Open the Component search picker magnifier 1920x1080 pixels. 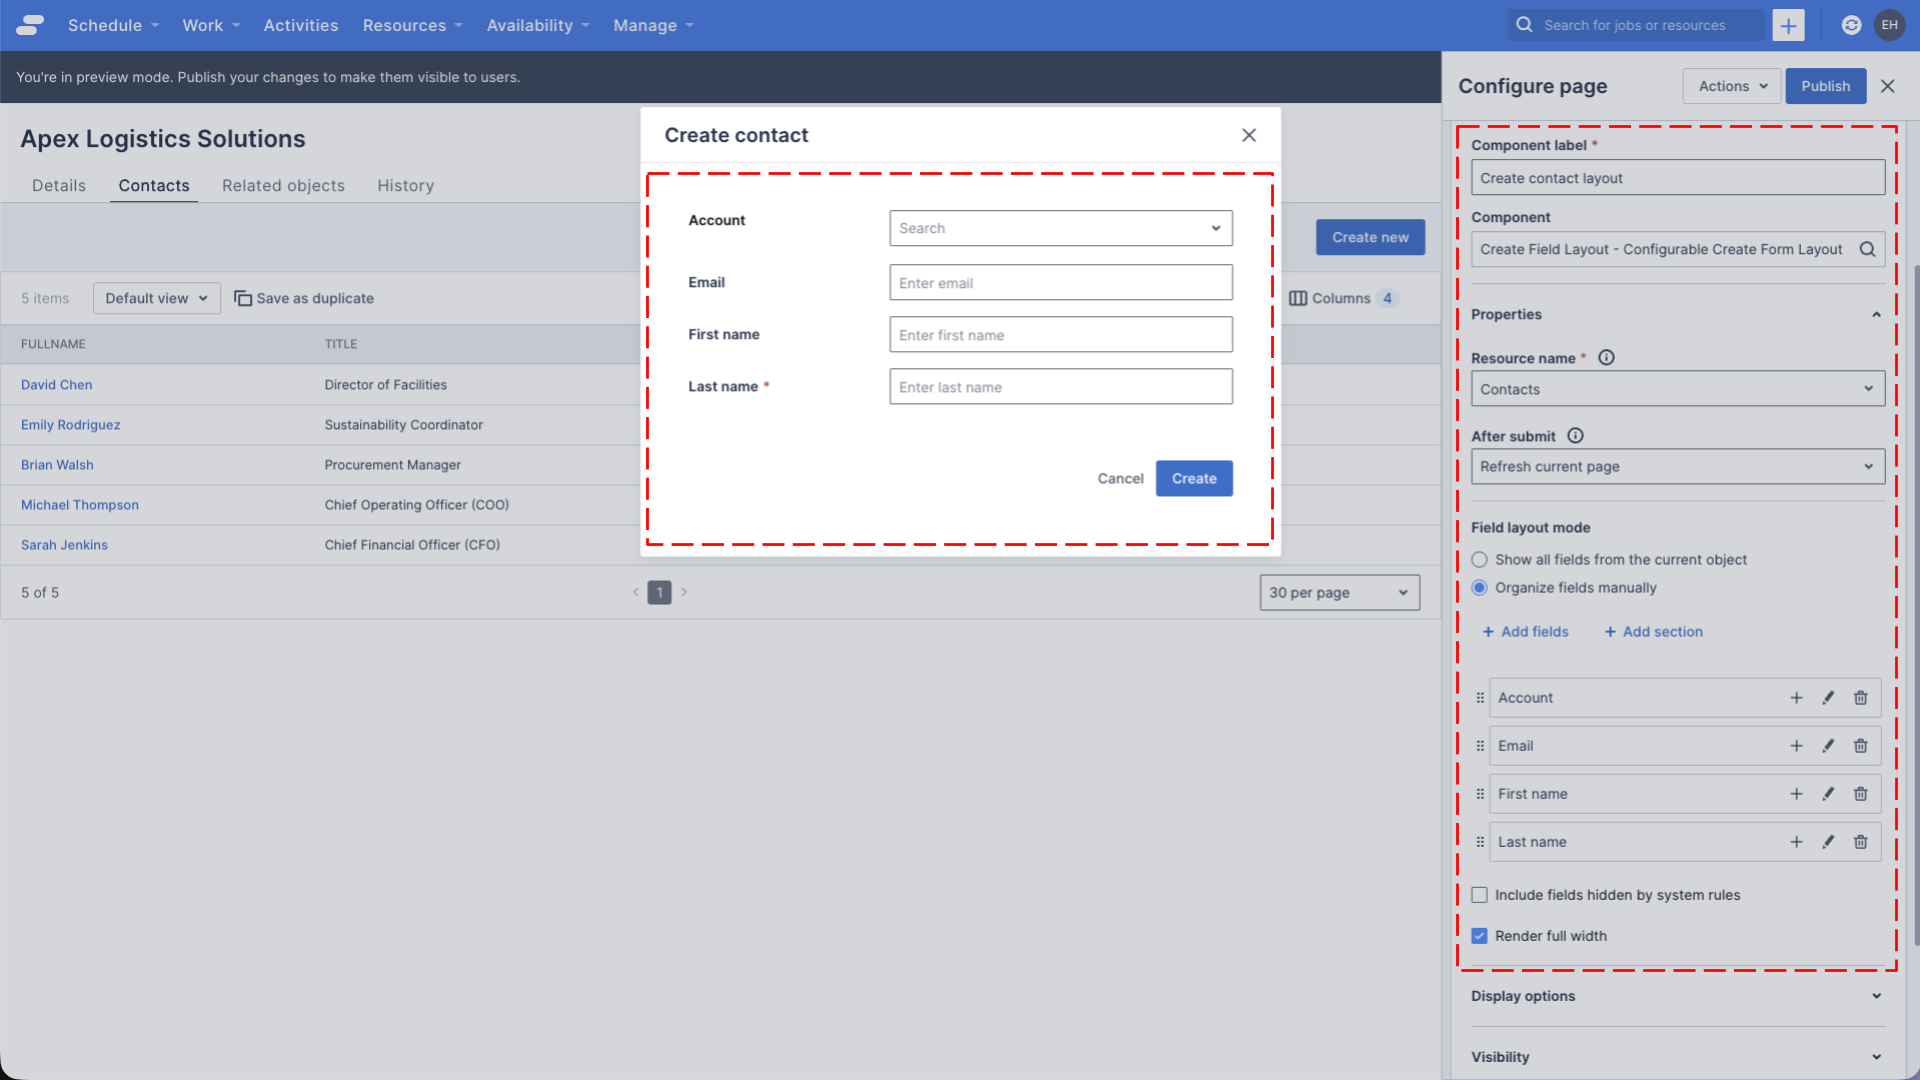click(1869, 249)
